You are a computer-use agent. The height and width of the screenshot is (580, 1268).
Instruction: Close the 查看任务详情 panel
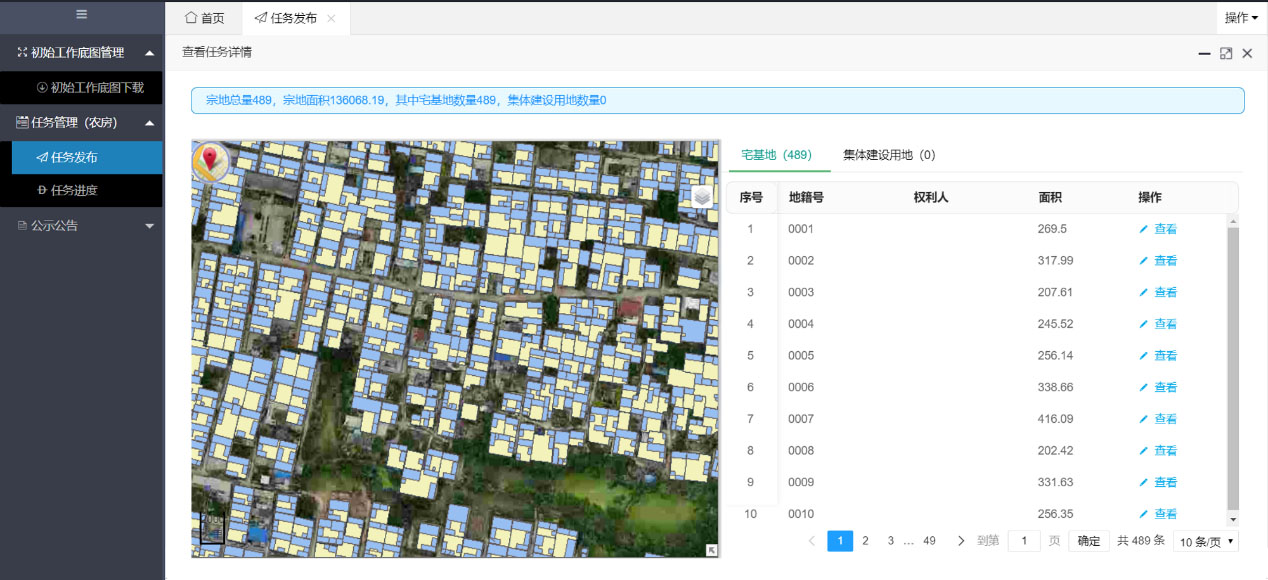tap(1247, 53)
